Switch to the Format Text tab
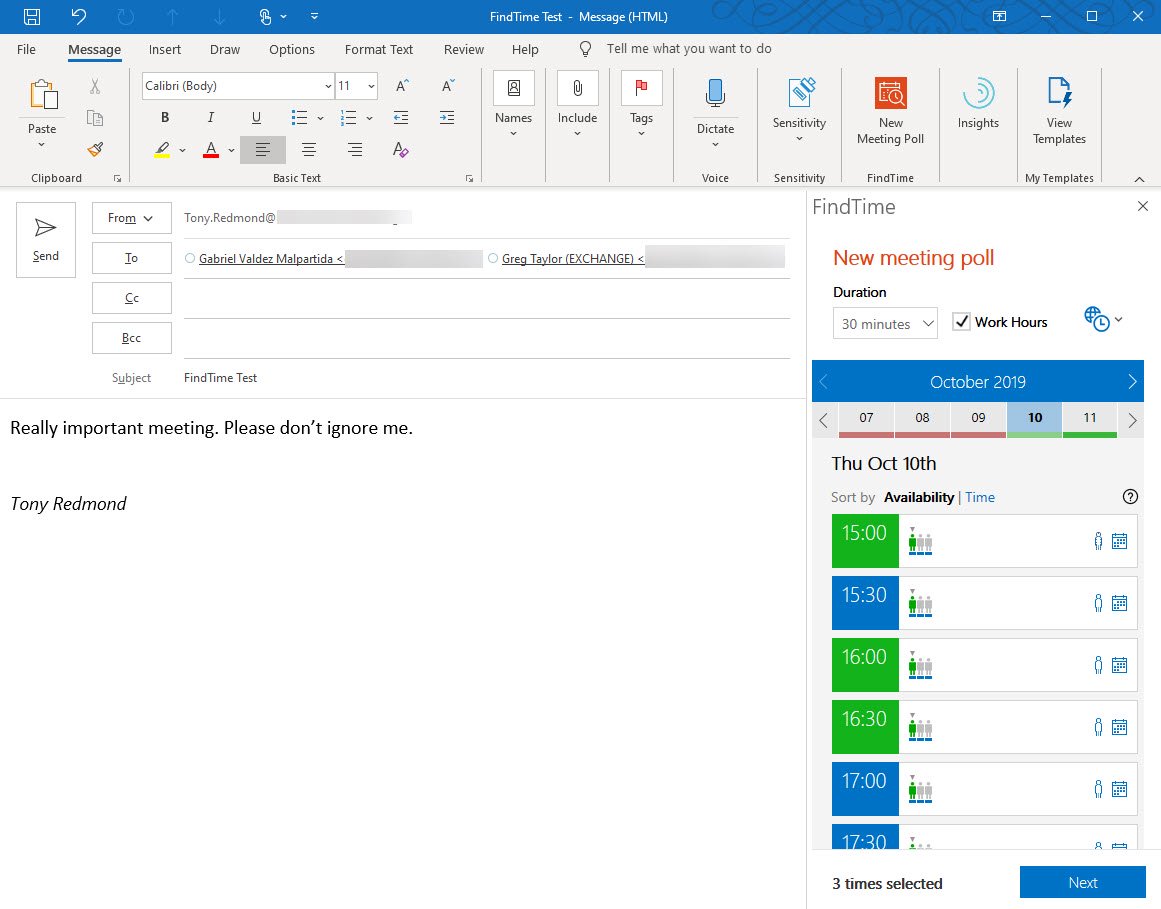1161x909 pixels. [x=378, y=49]
